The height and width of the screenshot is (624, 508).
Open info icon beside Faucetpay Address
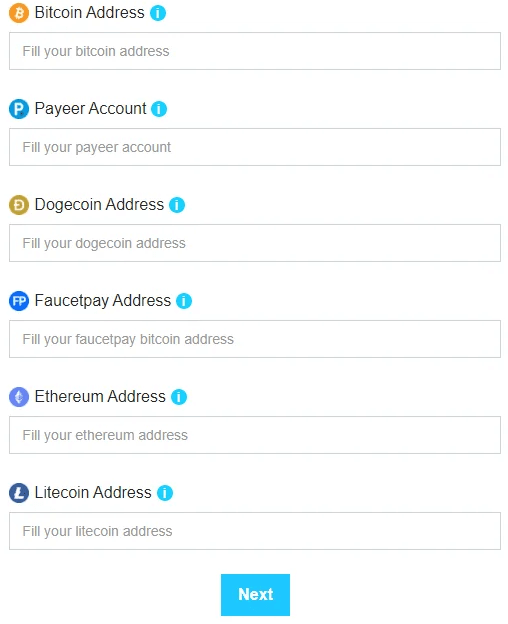[184, 301]
